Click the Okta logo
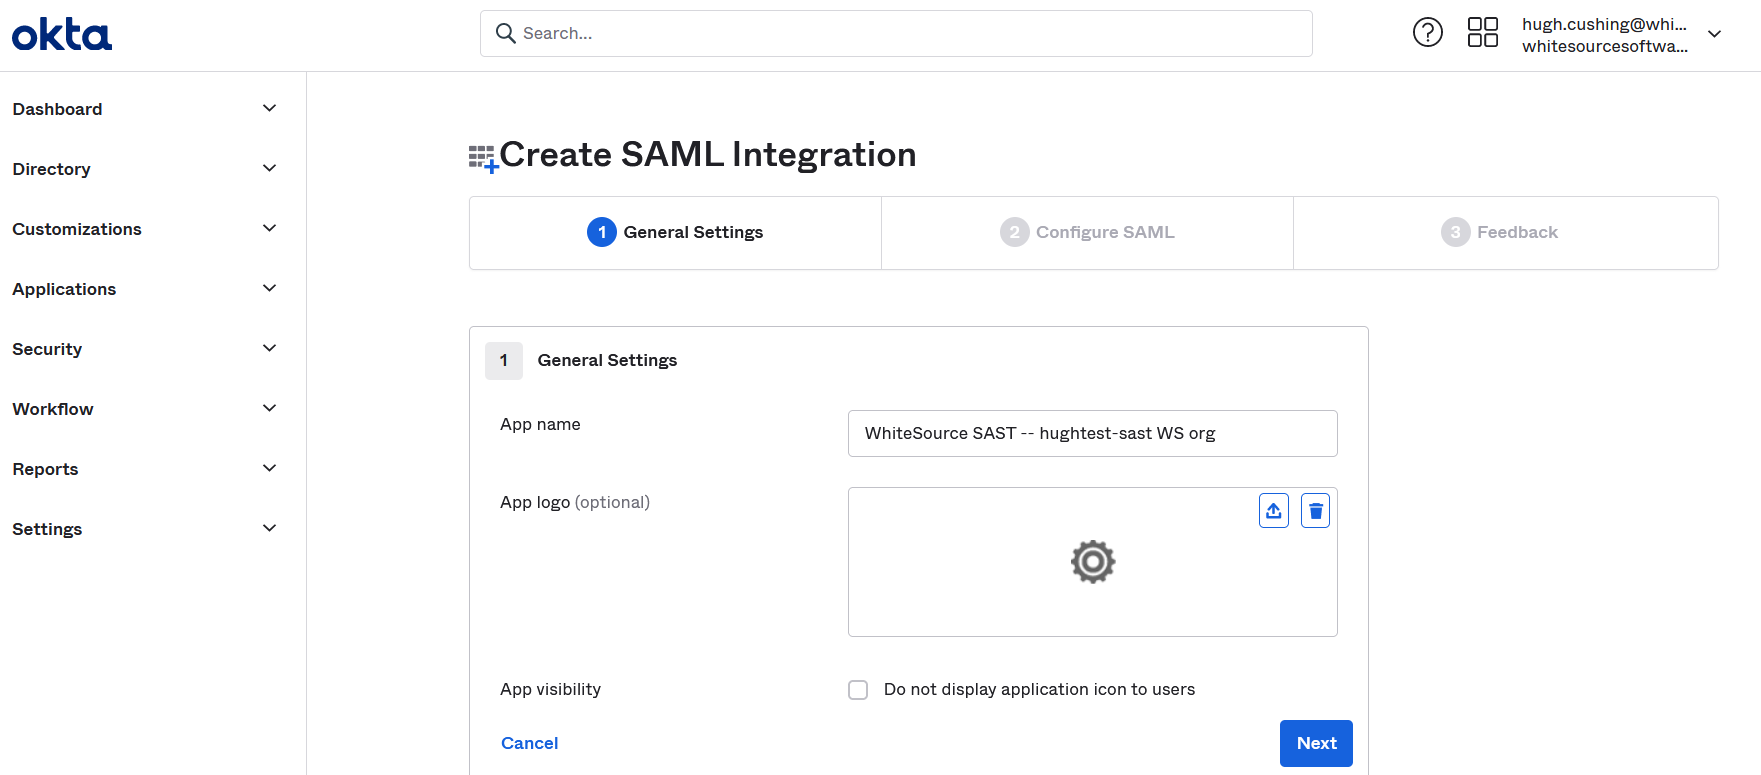Image resolution: width=1761 pixels, height=775 pixels. 62,35
